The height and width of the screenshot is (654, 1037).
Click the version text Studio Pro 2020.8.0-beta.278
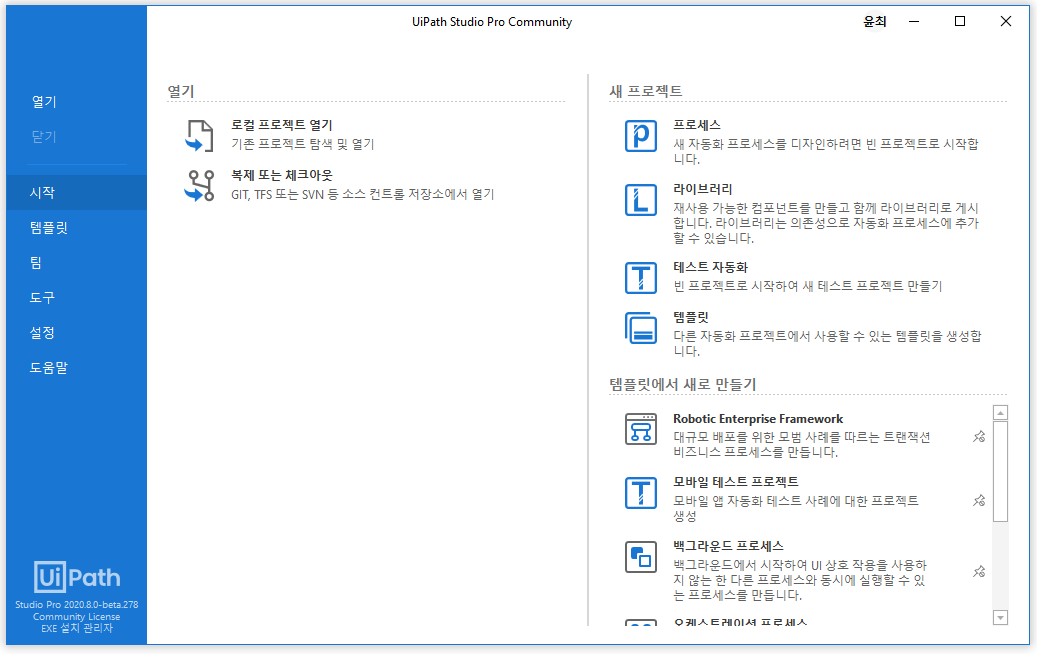click(77, 604)
